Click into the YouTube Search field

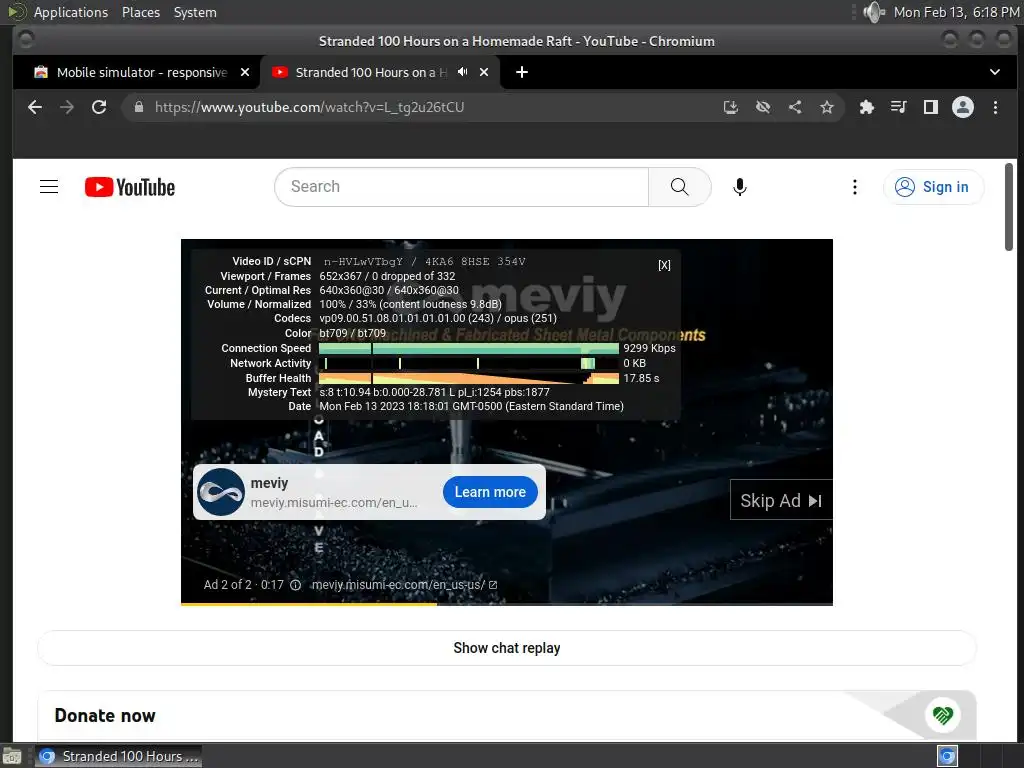(x=462, y=187)
